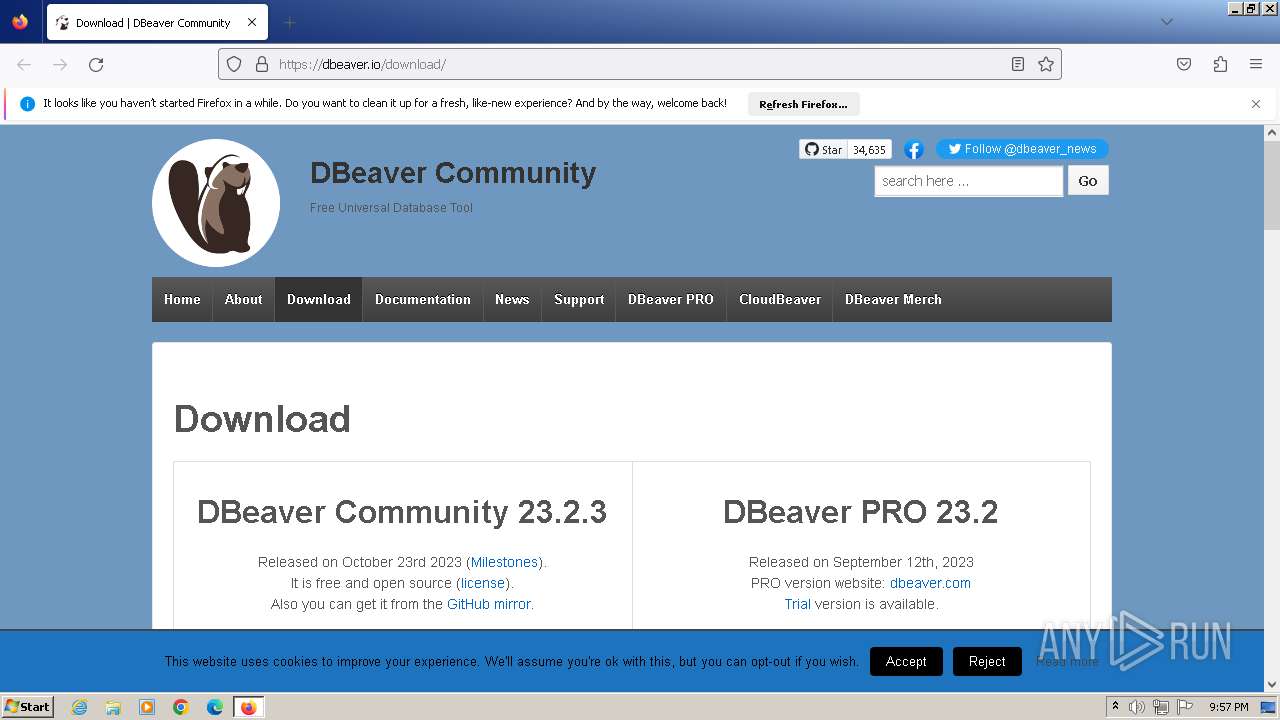Select the Firefox taskbar button
Viewport: 1280px width, 720px height.
coord(248,707)
